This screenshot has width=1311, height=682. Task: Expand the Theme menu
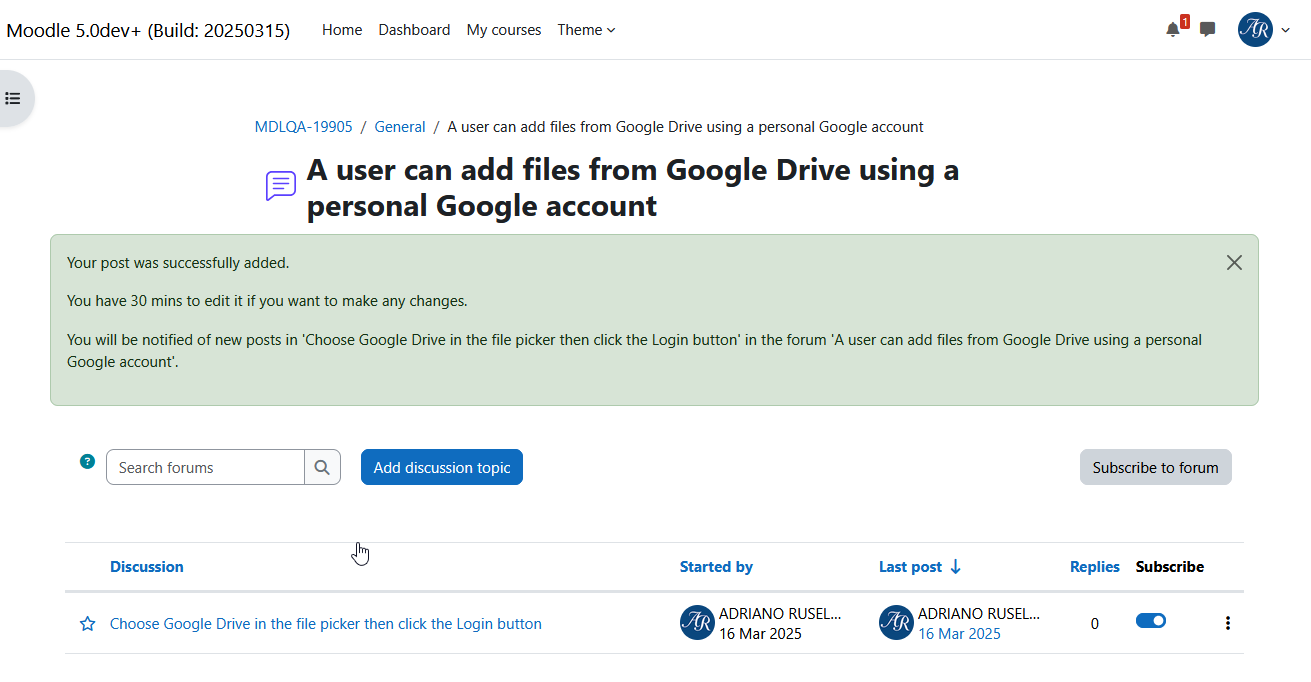(x=586, y=30)
